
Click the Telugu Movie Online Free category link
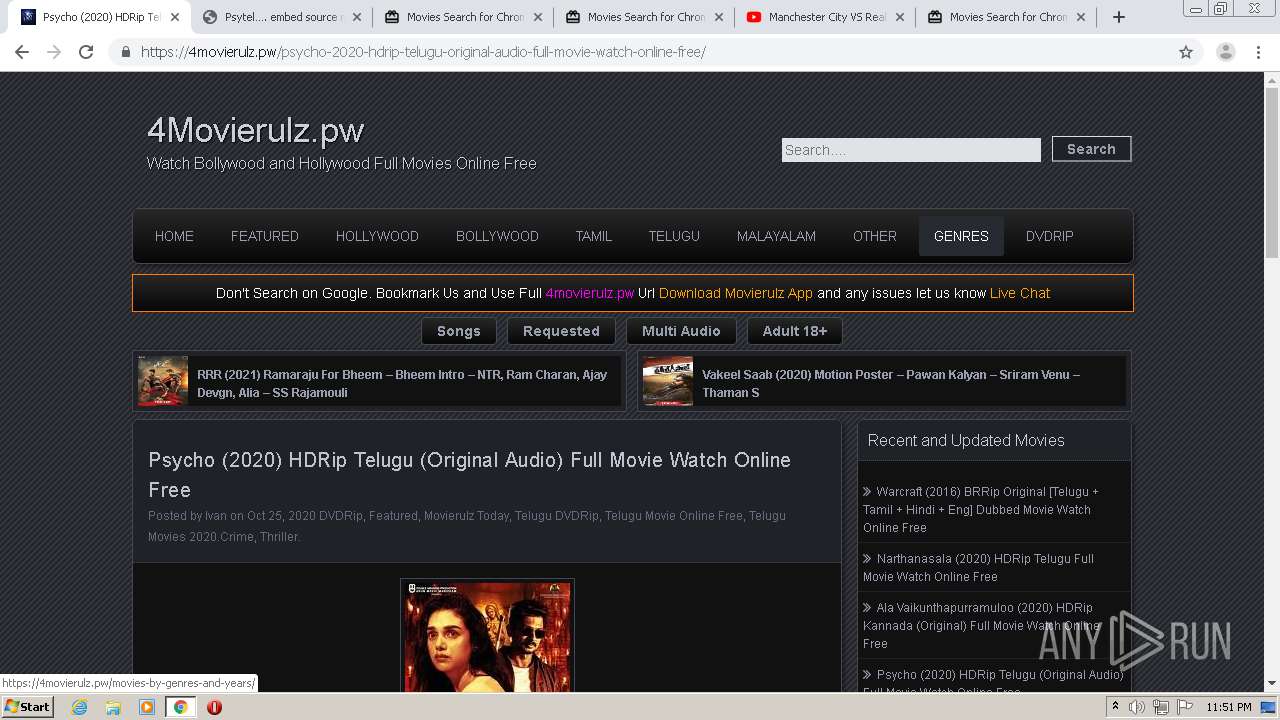point(673,516)
